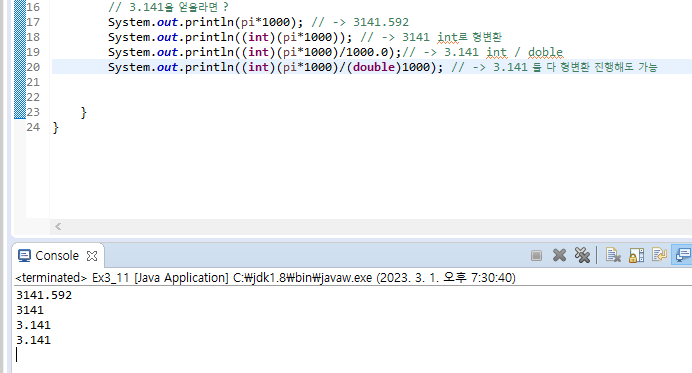Click the empty editor line 21
This screenshot has width=692, height=373.
[371, 82]
